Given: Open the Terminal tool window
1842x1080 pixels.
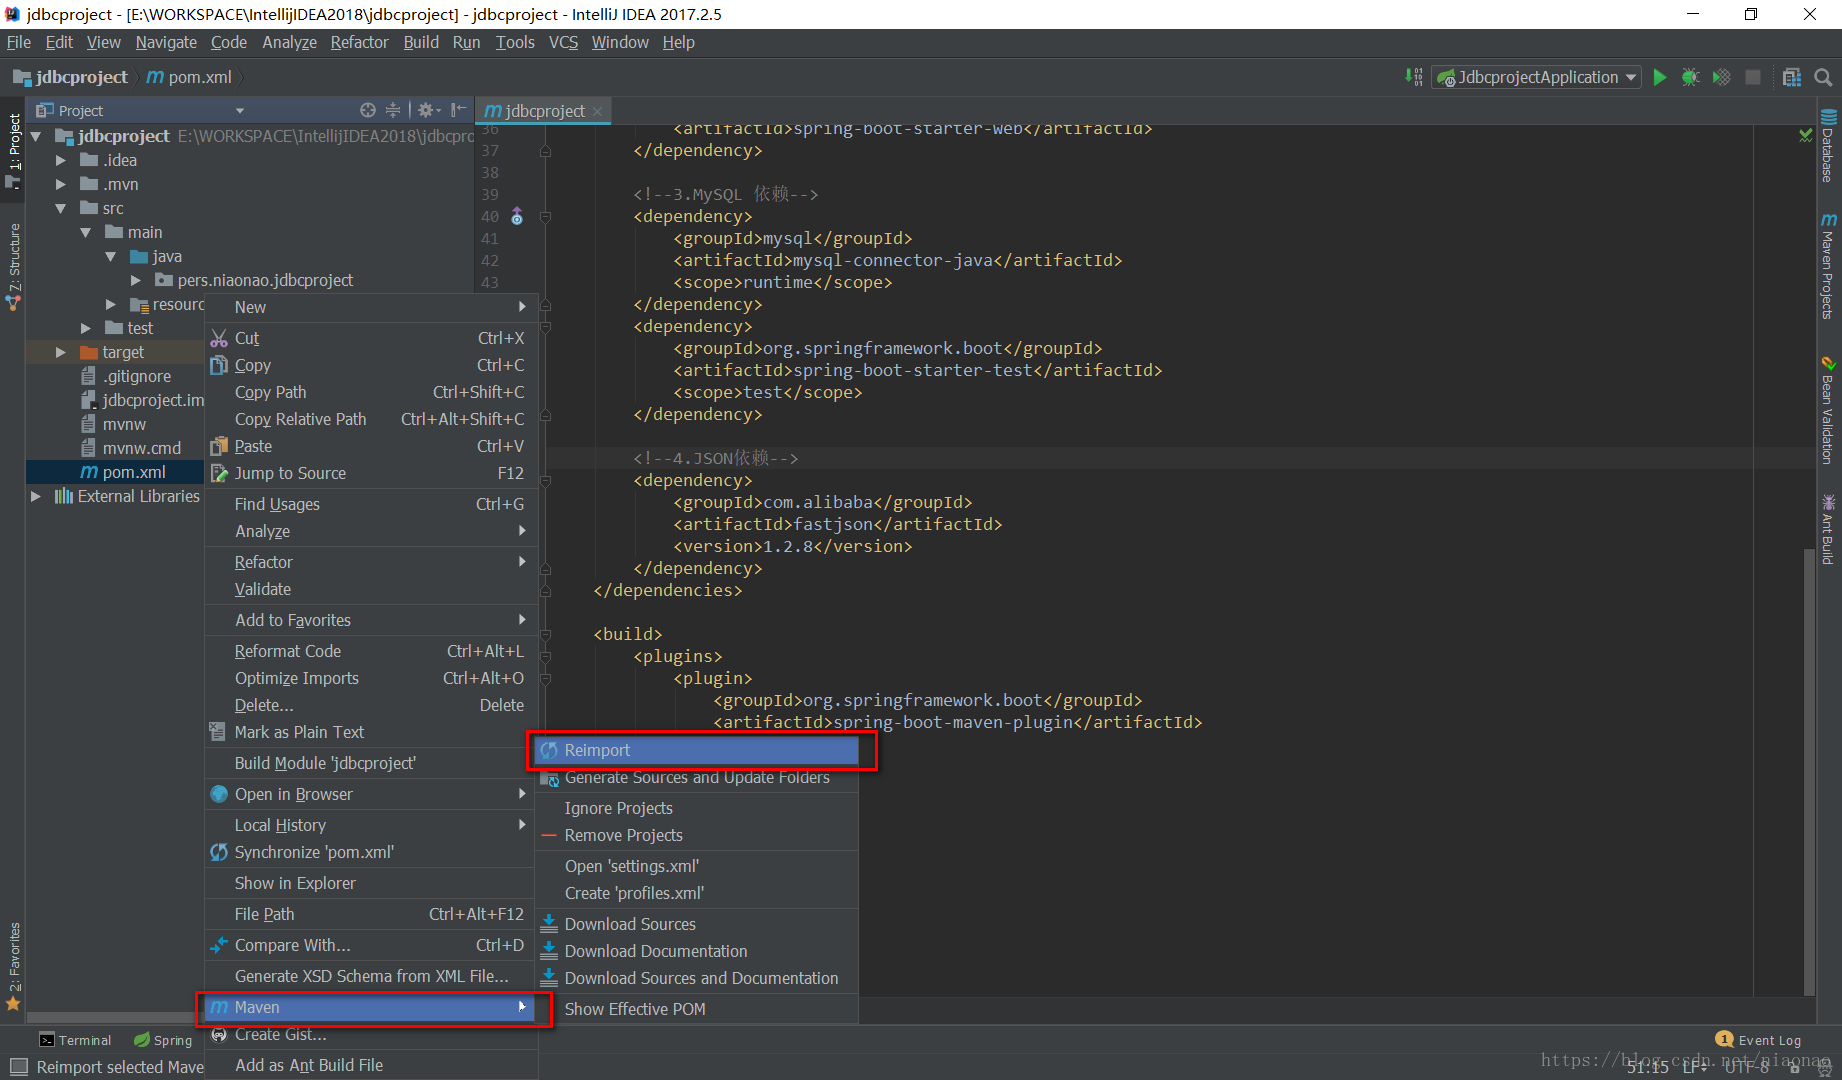Looking at the screenshot, I should [75, 1040].
